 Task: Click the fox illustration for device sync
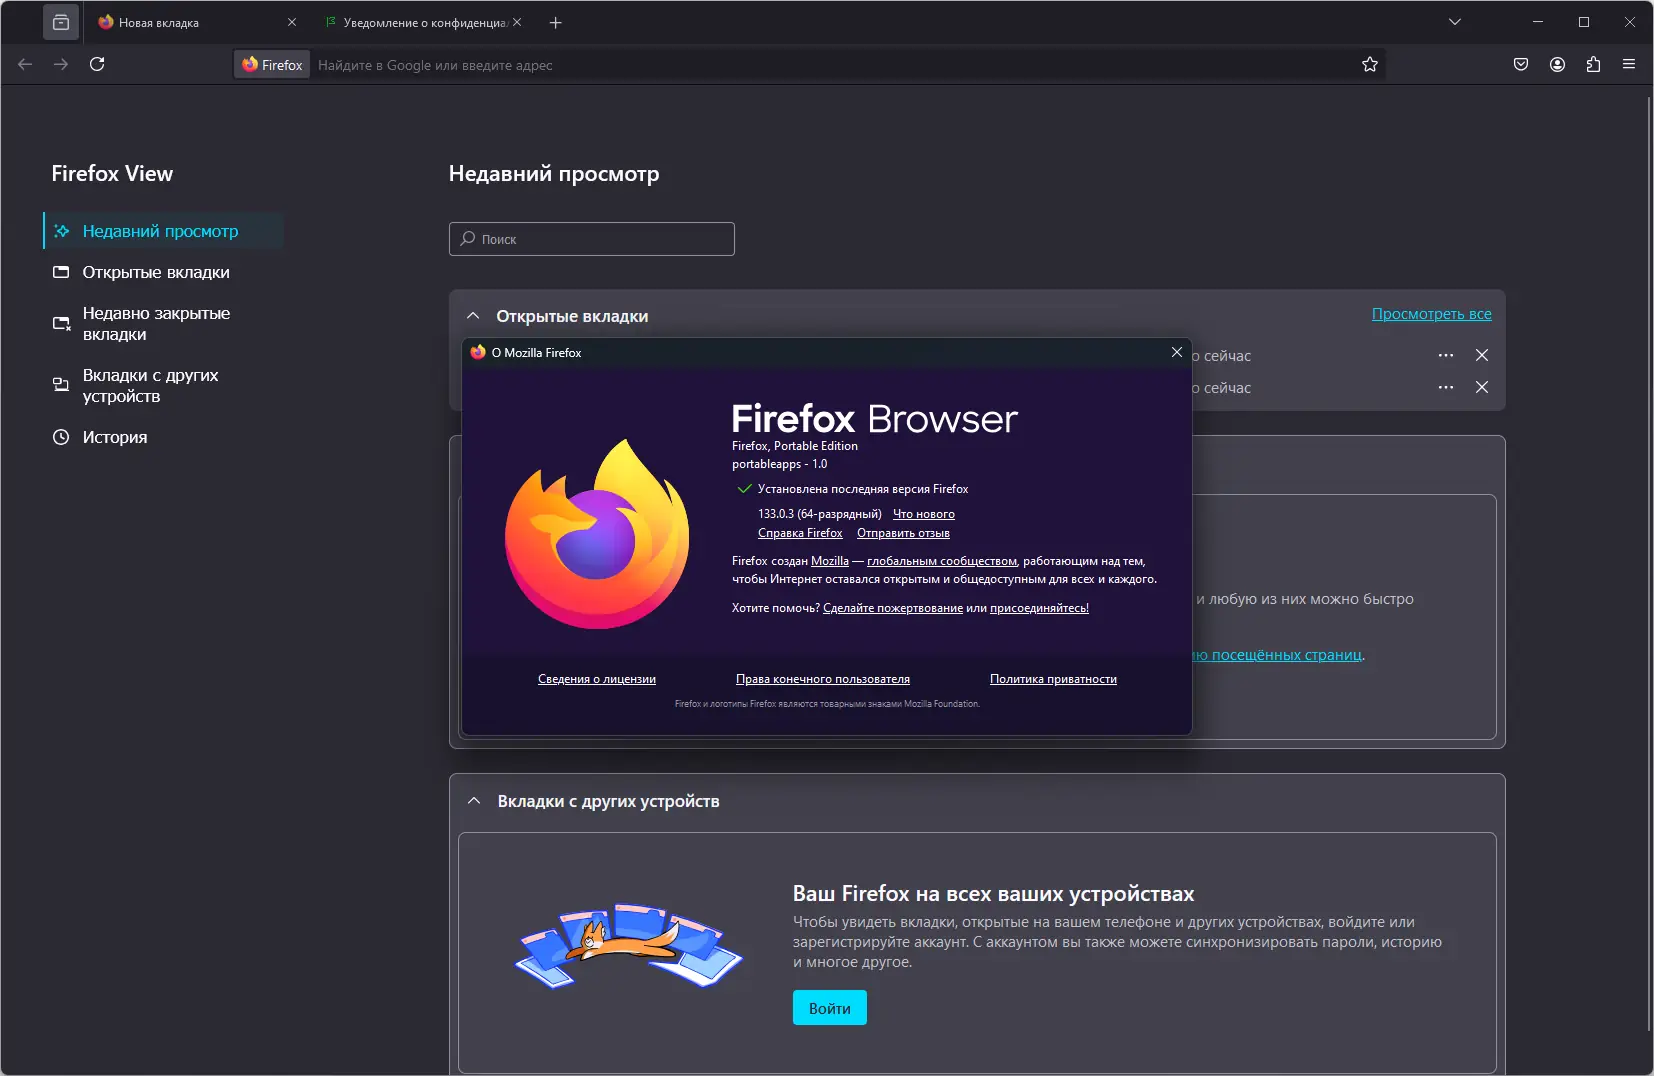point(628,945)
